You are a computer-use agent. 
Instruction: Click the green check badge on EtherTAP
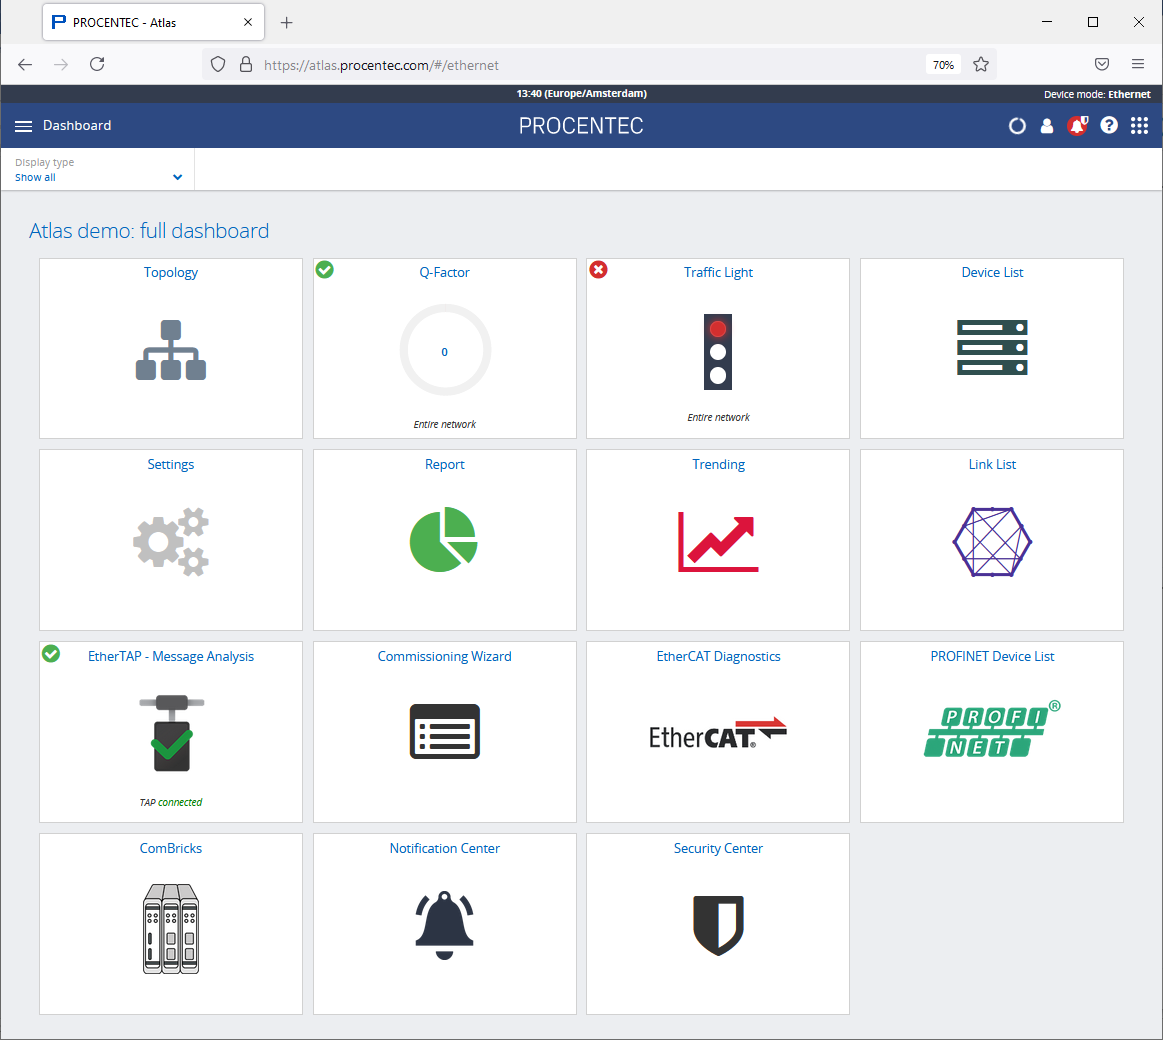point(51,654)
